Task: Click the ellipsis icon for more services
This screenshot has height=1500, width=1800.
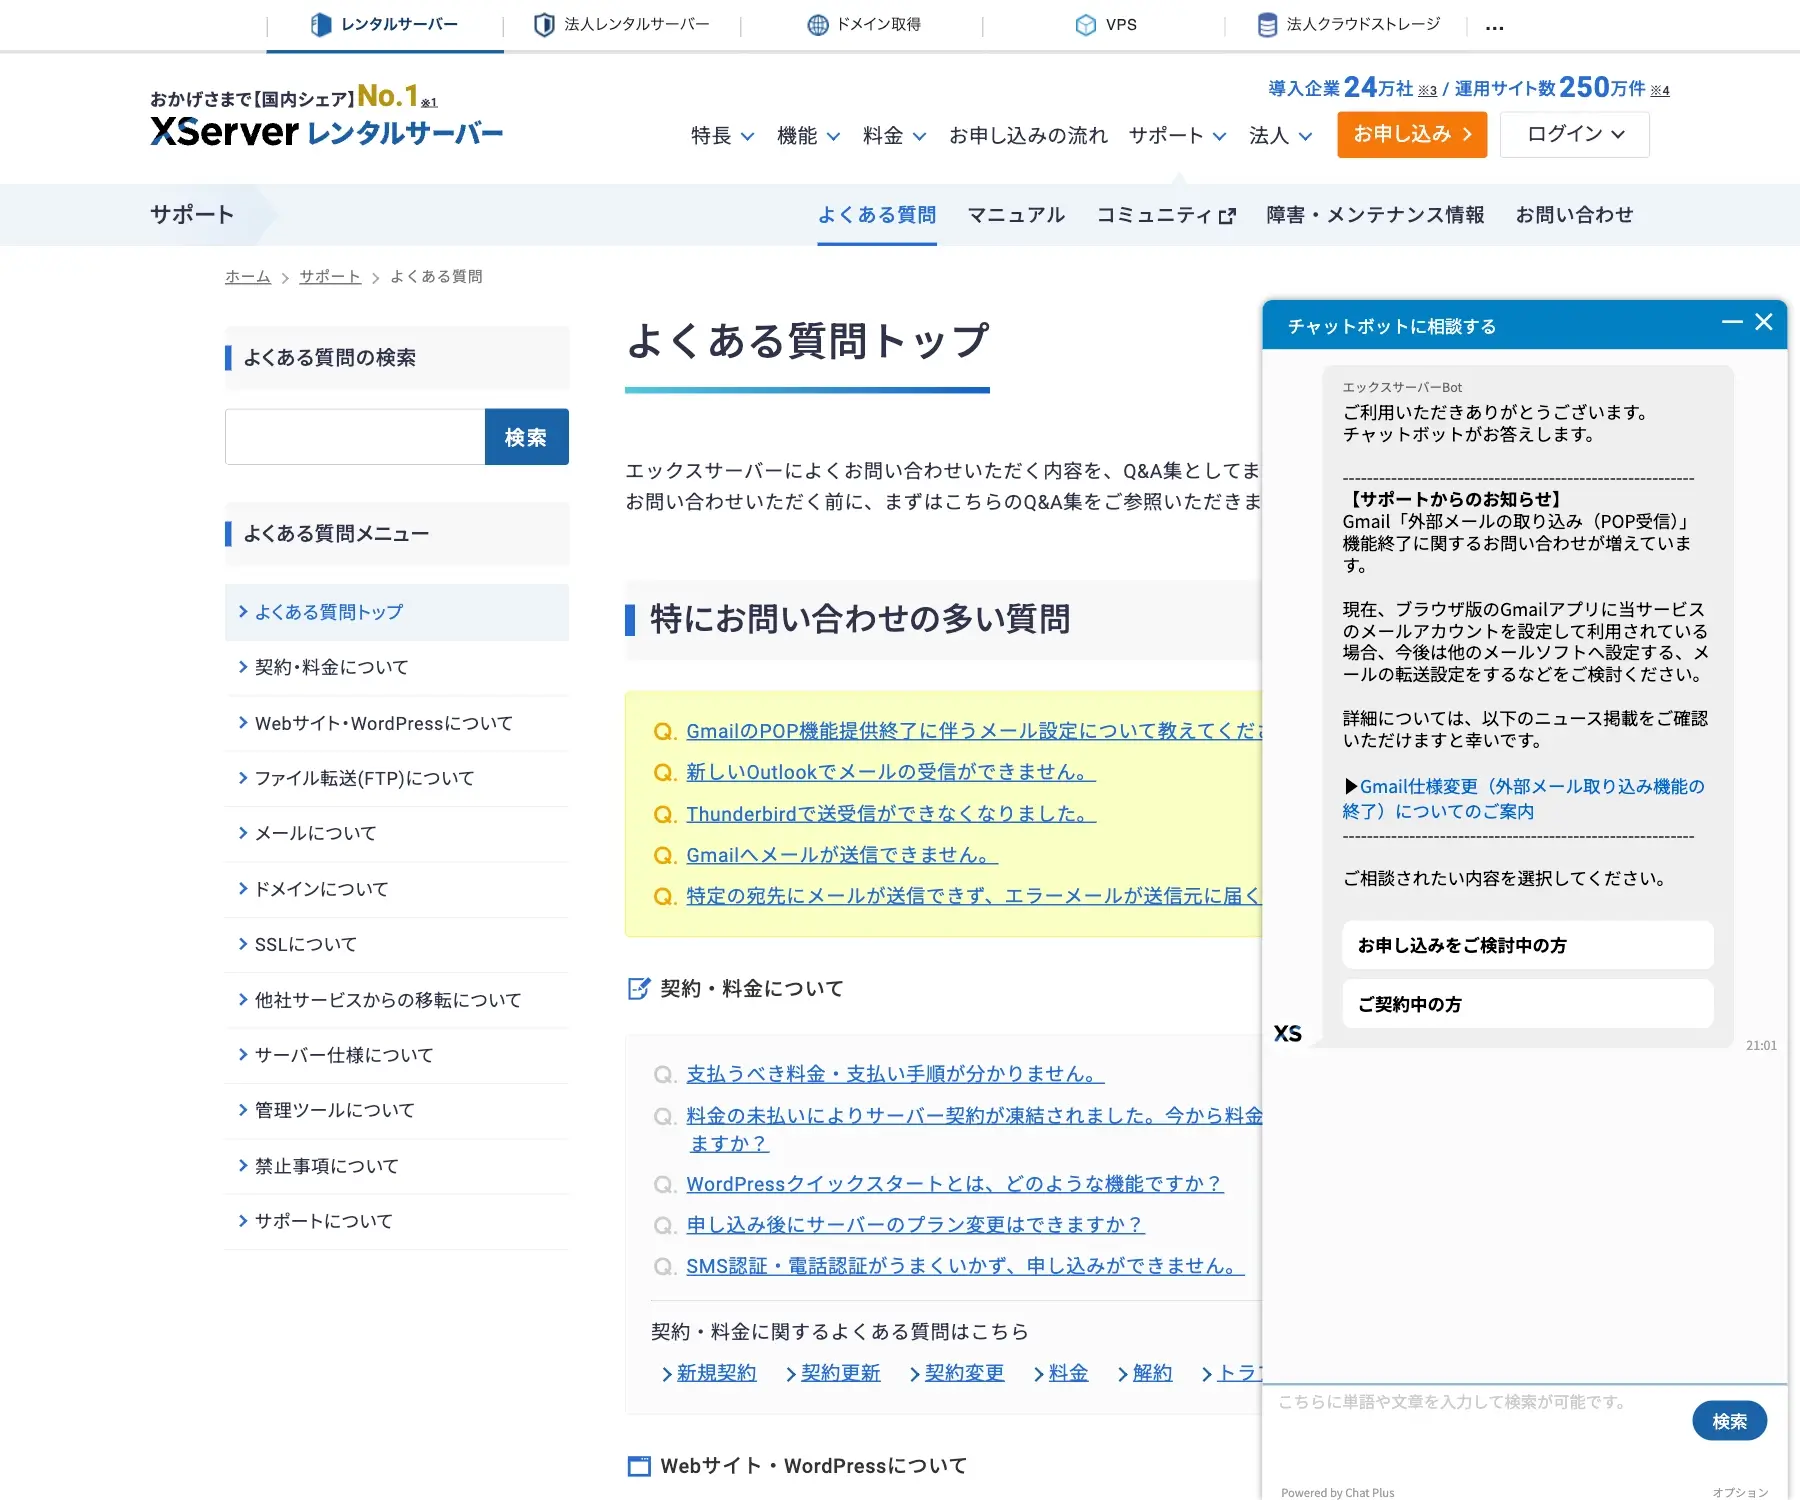Action: click(1494, 28)
